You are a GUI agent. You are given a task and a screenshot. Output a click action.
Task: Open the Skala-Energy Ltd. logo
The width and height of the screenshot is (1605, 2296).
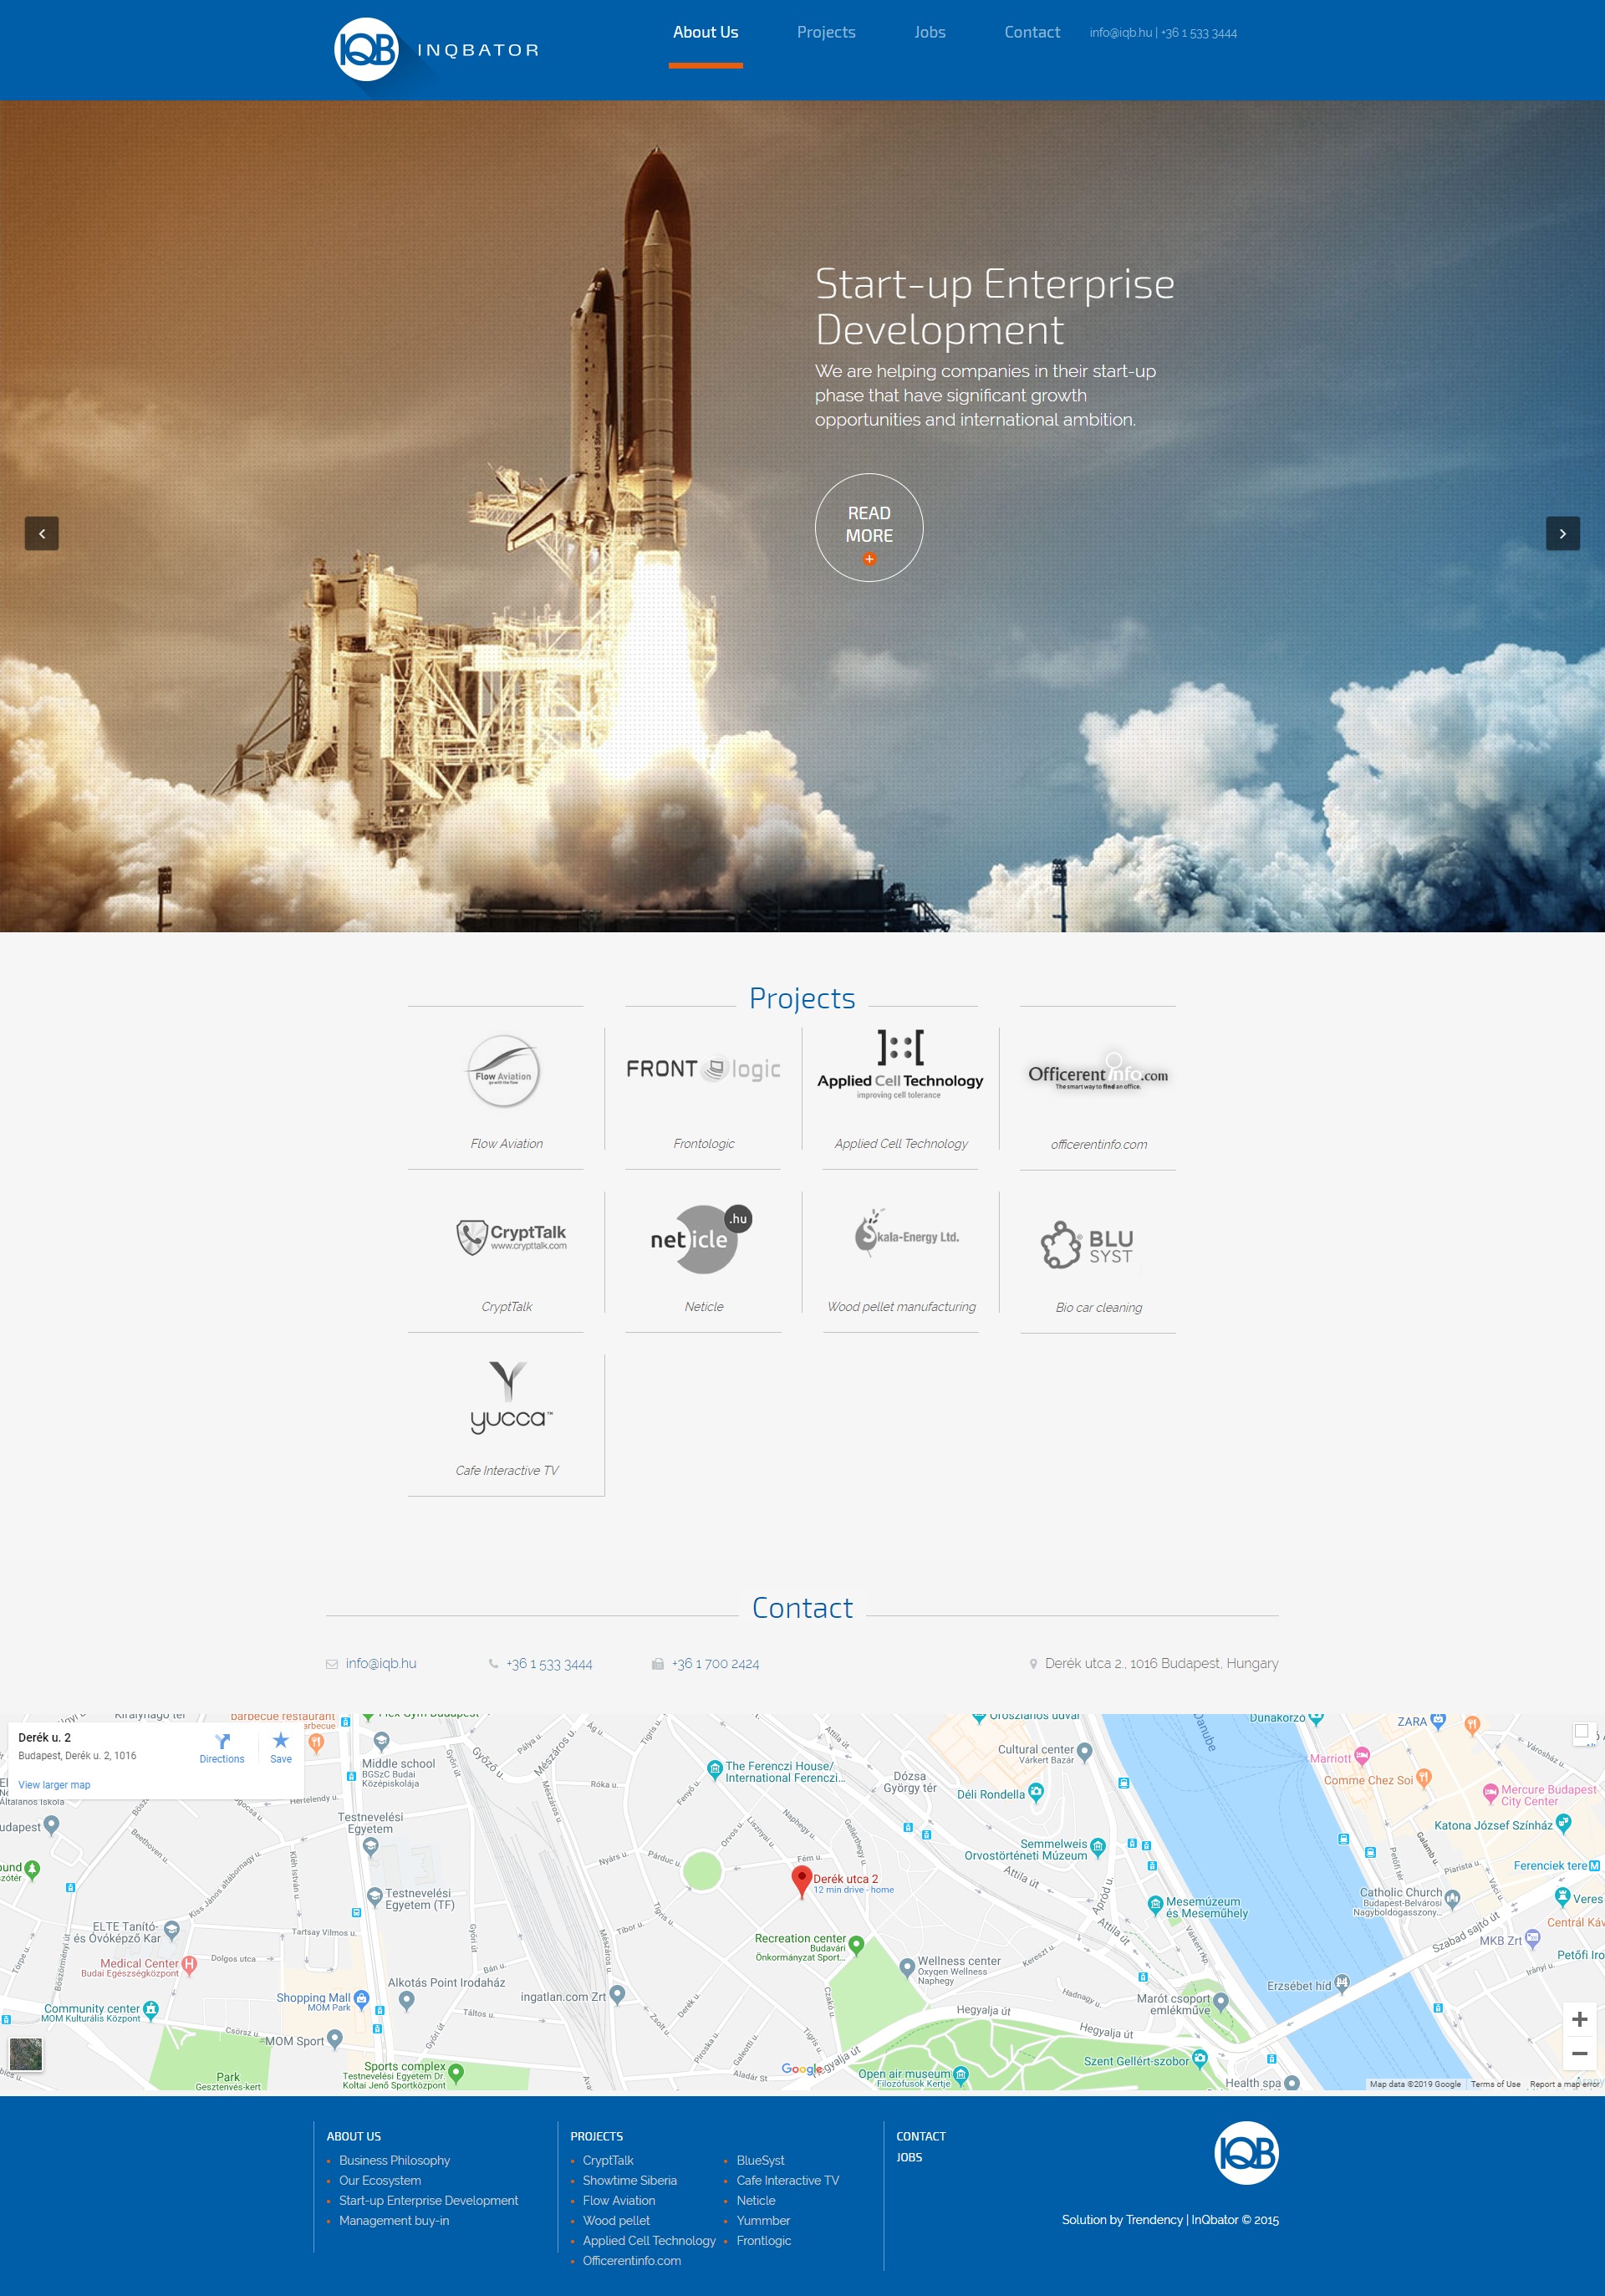[906, 1232]
